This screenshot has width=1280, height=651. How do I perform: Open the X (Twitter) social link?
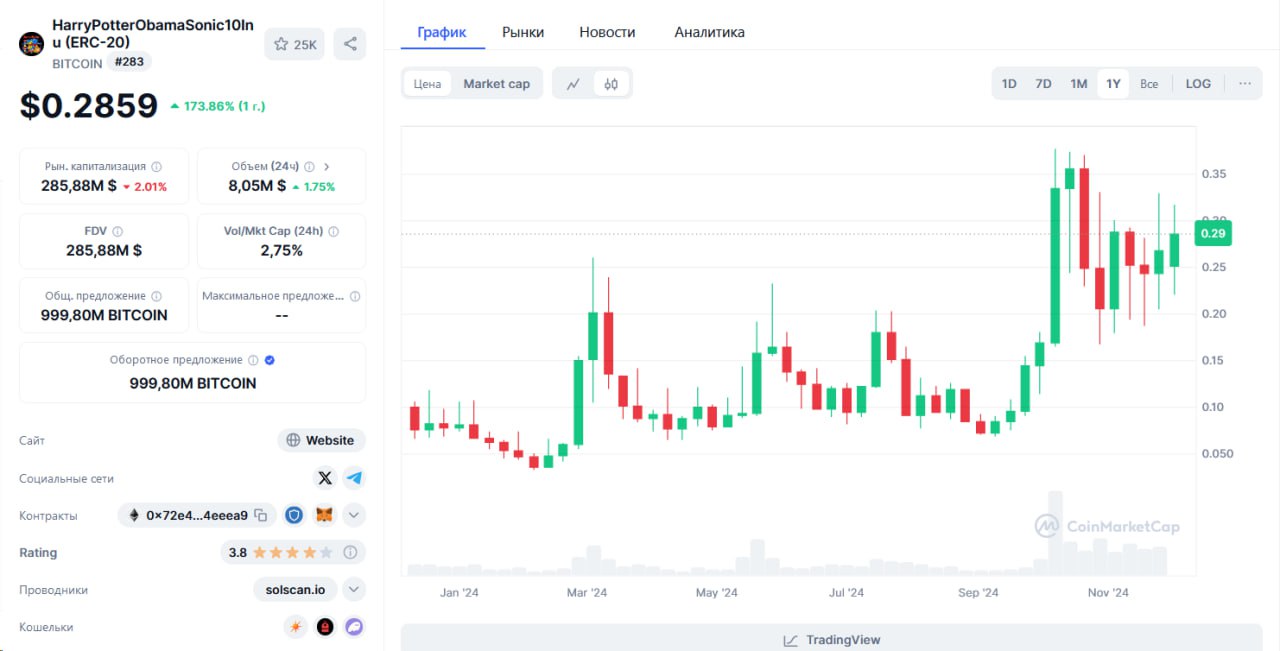pyautogui.click(x=325, y=478)
